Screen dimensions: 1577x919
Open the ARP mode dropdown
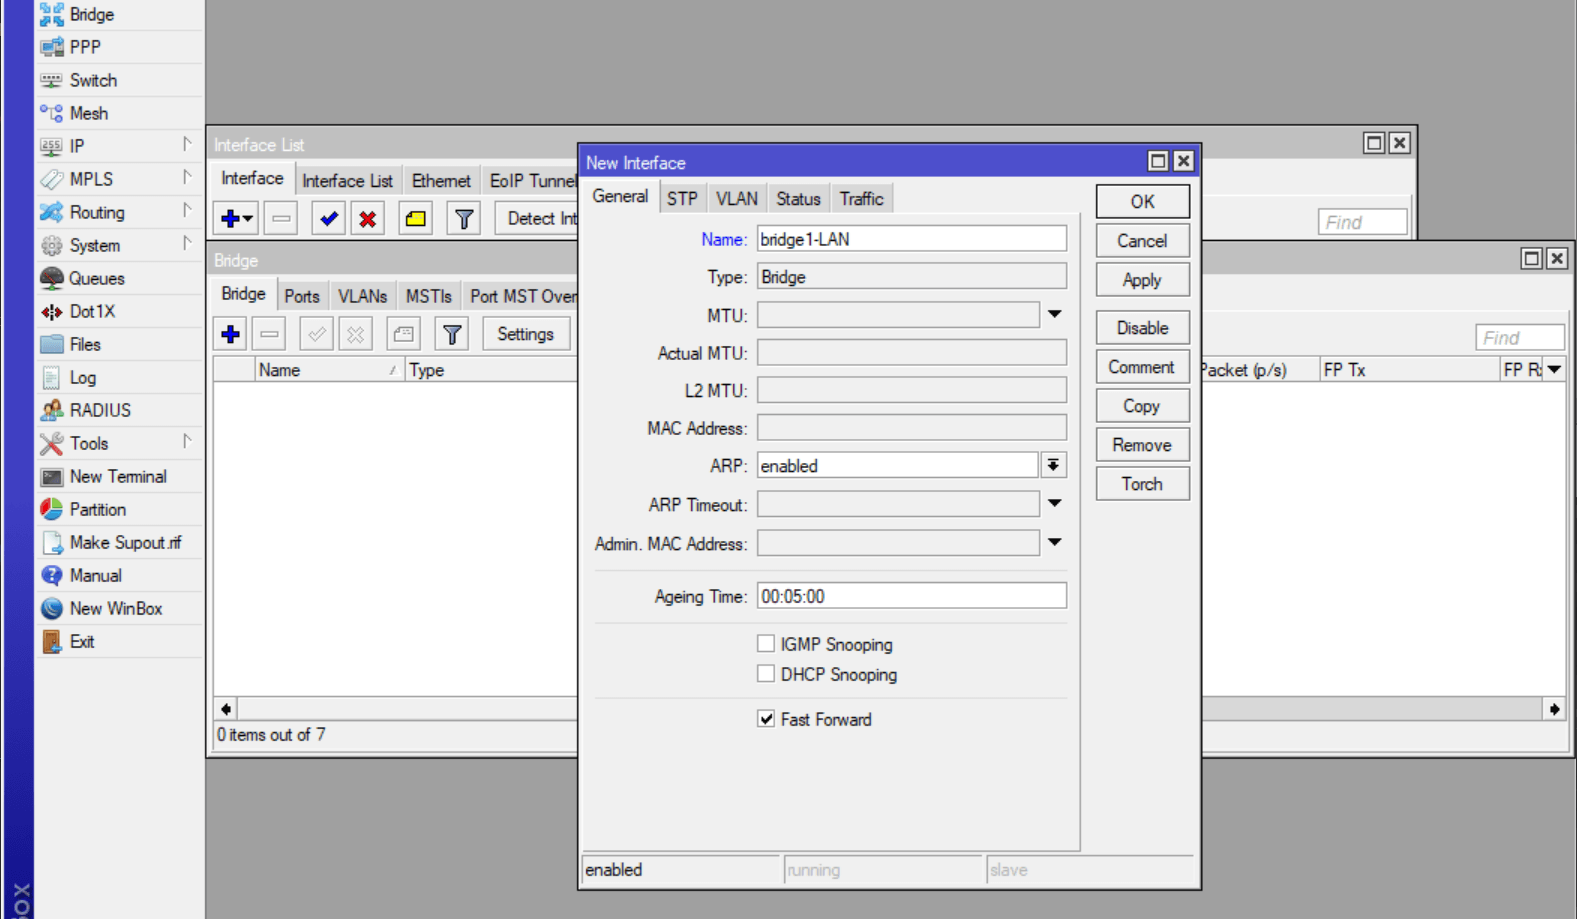(x=1053, y=466)
